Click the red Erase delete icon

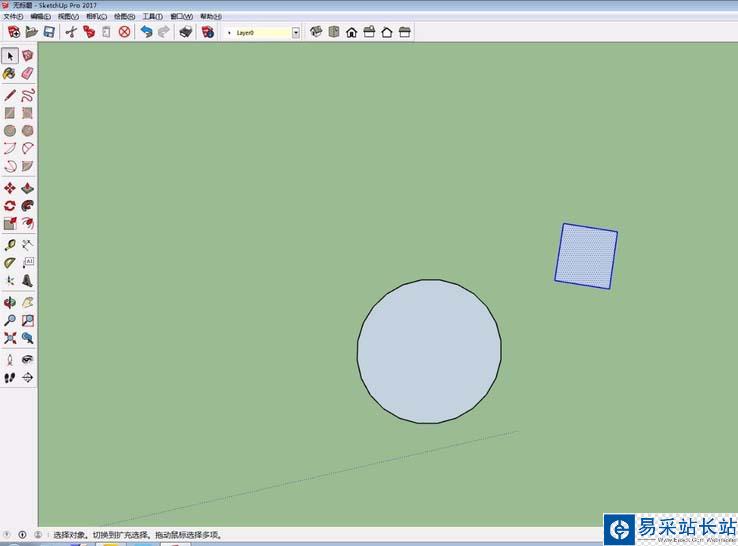point(124,32)
